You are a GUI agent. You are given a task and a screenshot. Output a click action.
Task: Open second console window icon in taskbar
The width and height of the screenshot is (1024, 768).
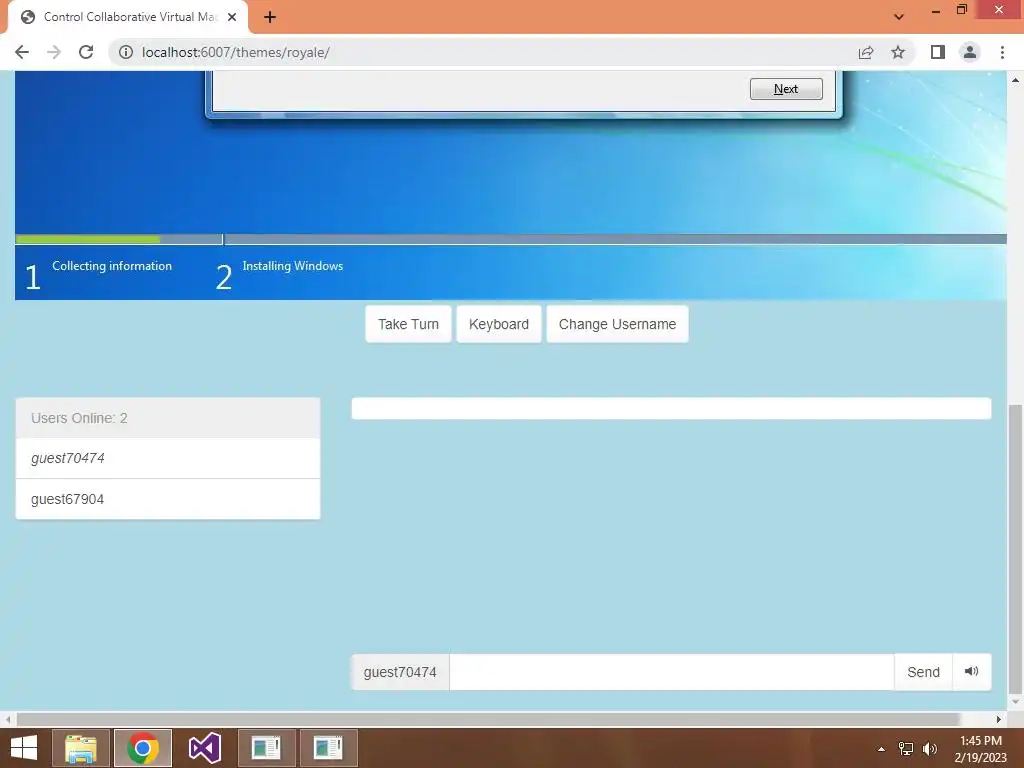[x=328, y=748]
